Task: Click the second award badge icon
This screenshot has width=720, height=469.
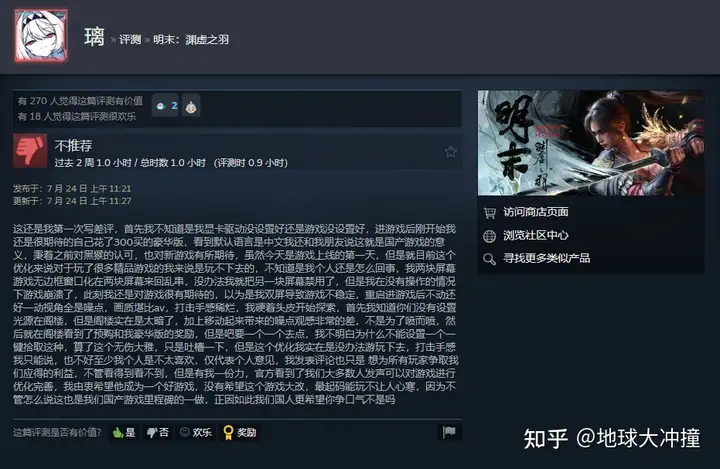Action: (x=191, y=106)
